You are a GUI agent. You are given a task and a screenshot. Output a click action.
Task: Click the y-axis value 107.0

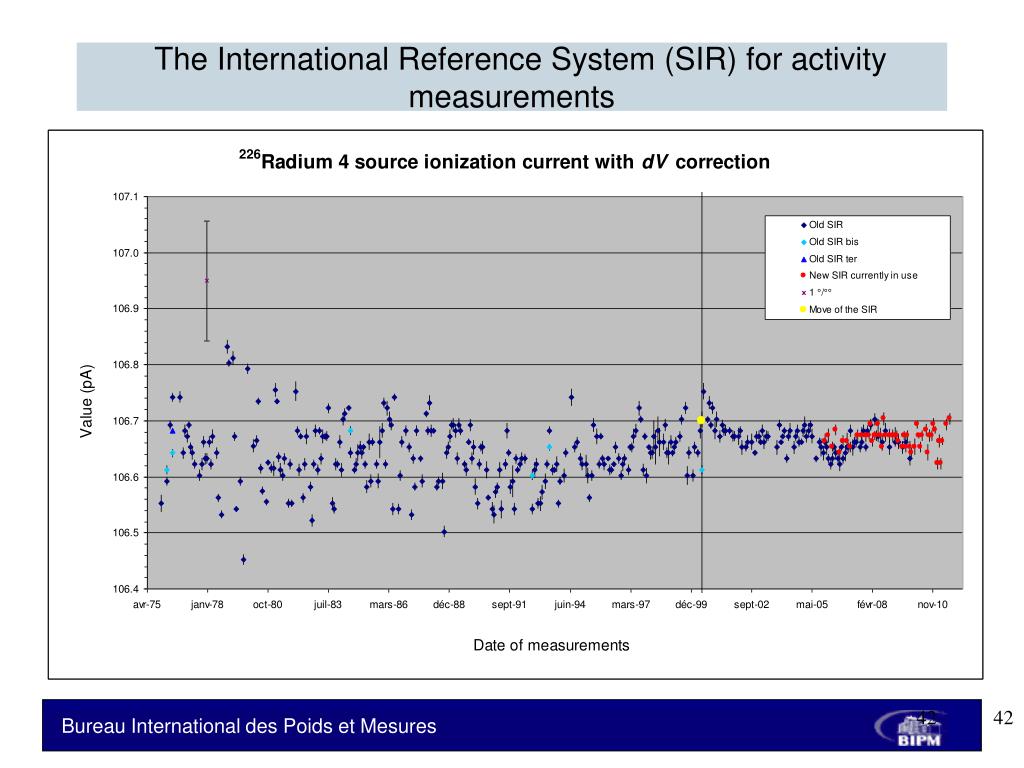pos(126,253)
